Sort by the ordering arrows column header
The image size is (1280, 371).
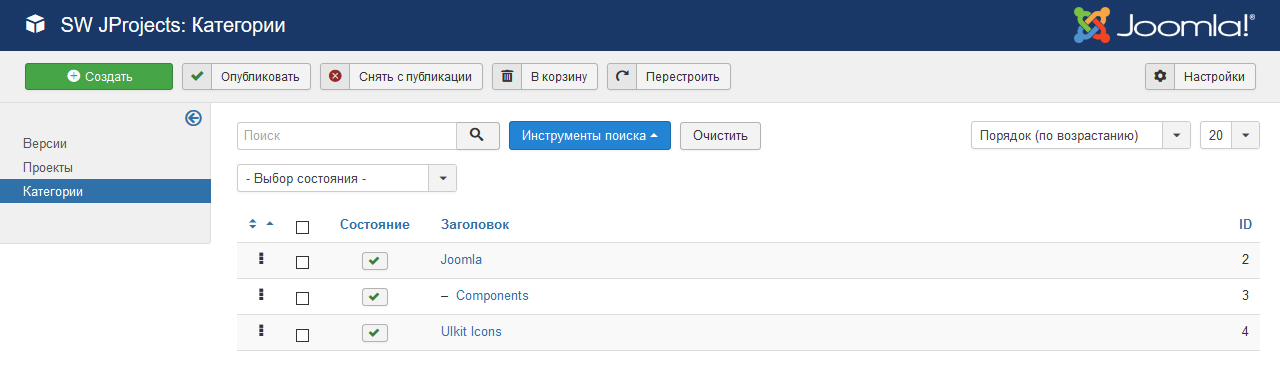pos(261,225)
